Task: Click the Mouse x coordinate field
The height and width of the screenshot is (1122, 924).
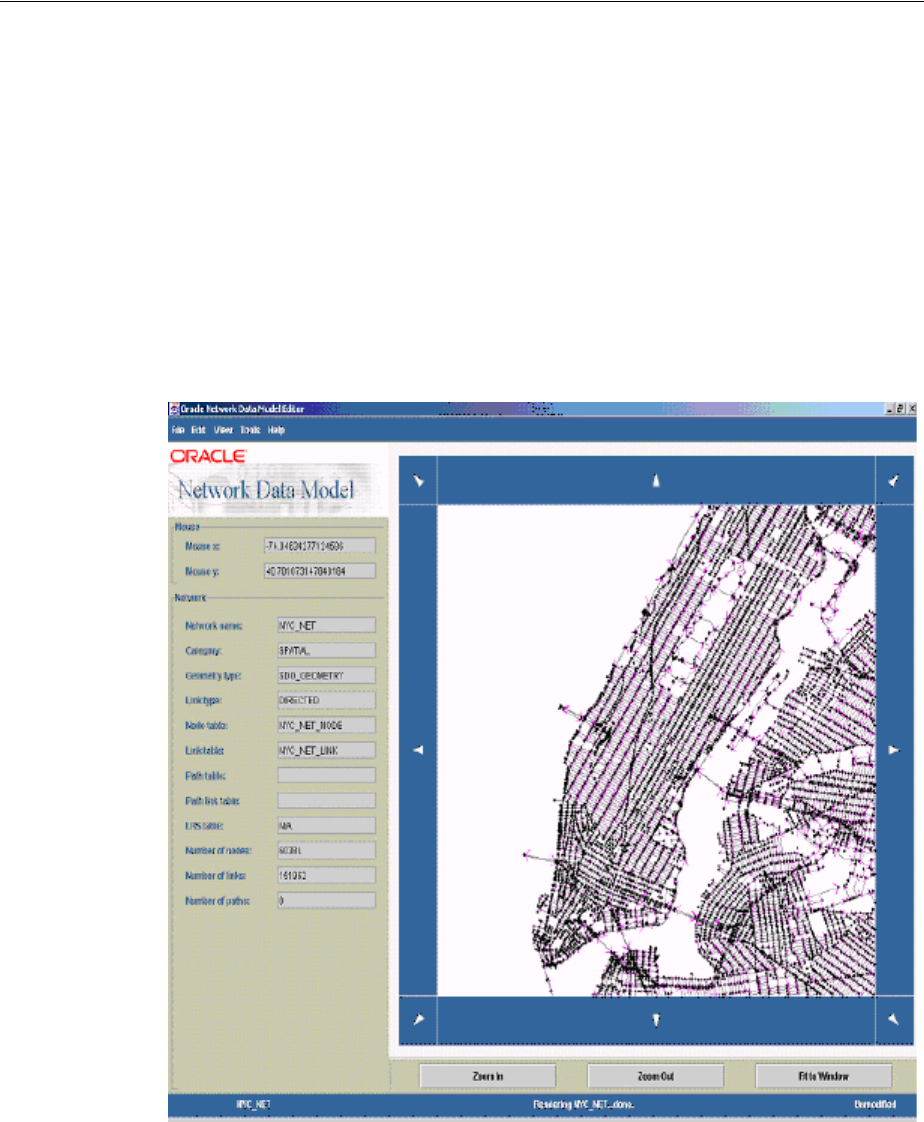Action: click(320, 546)
